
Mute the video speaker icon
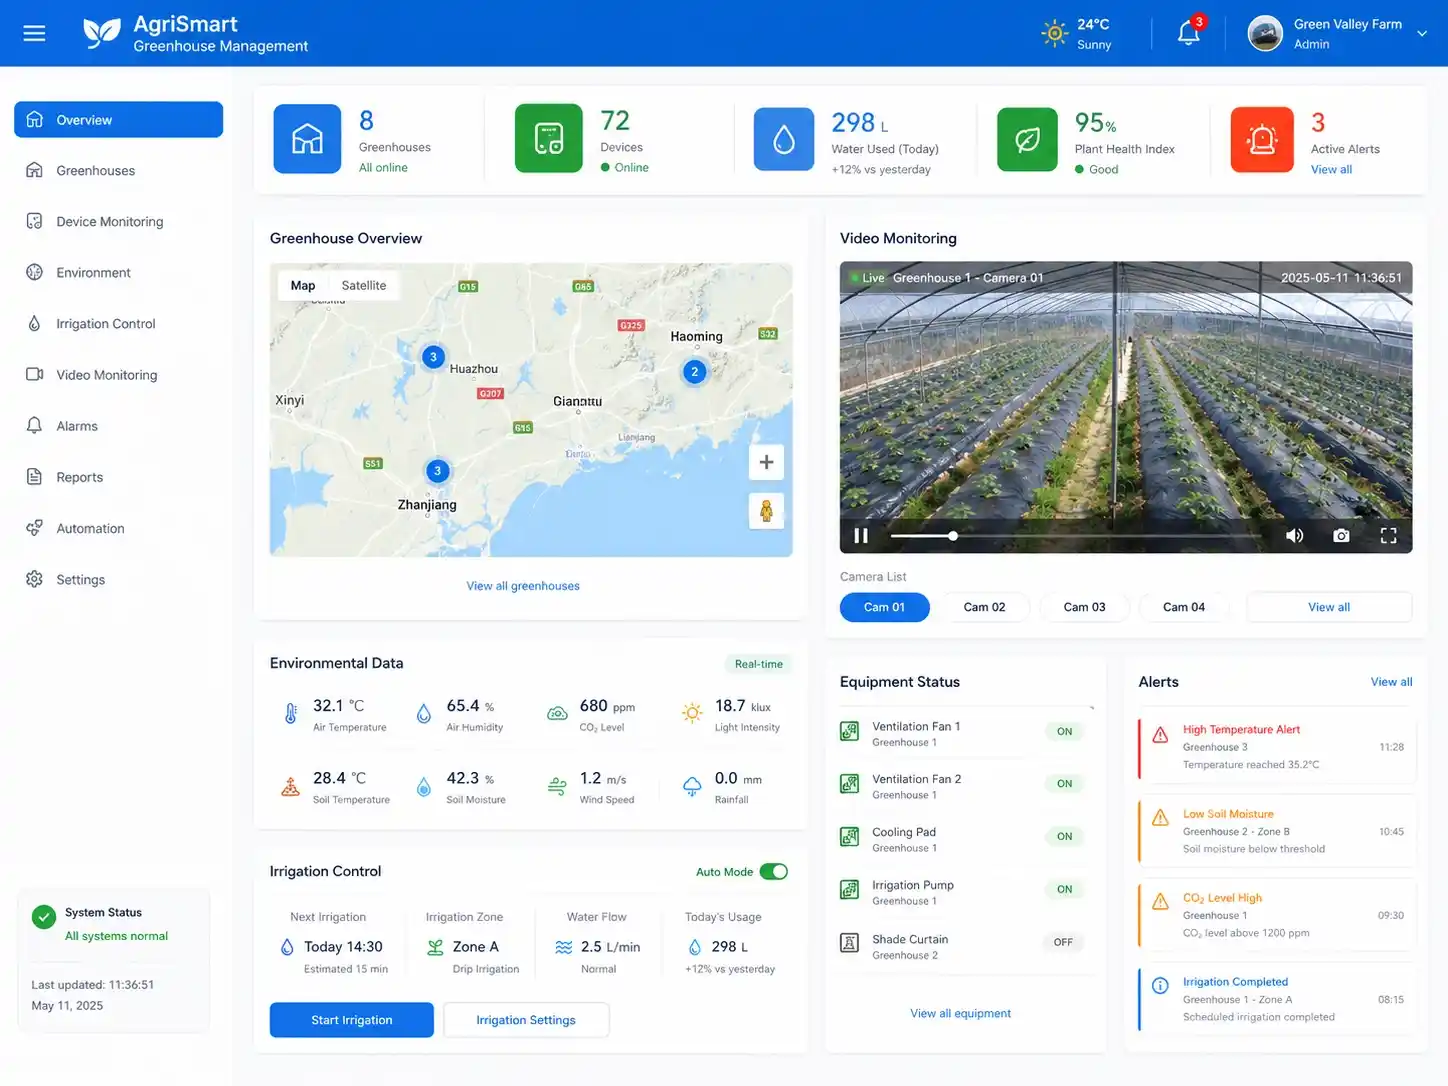point(1294,536)
